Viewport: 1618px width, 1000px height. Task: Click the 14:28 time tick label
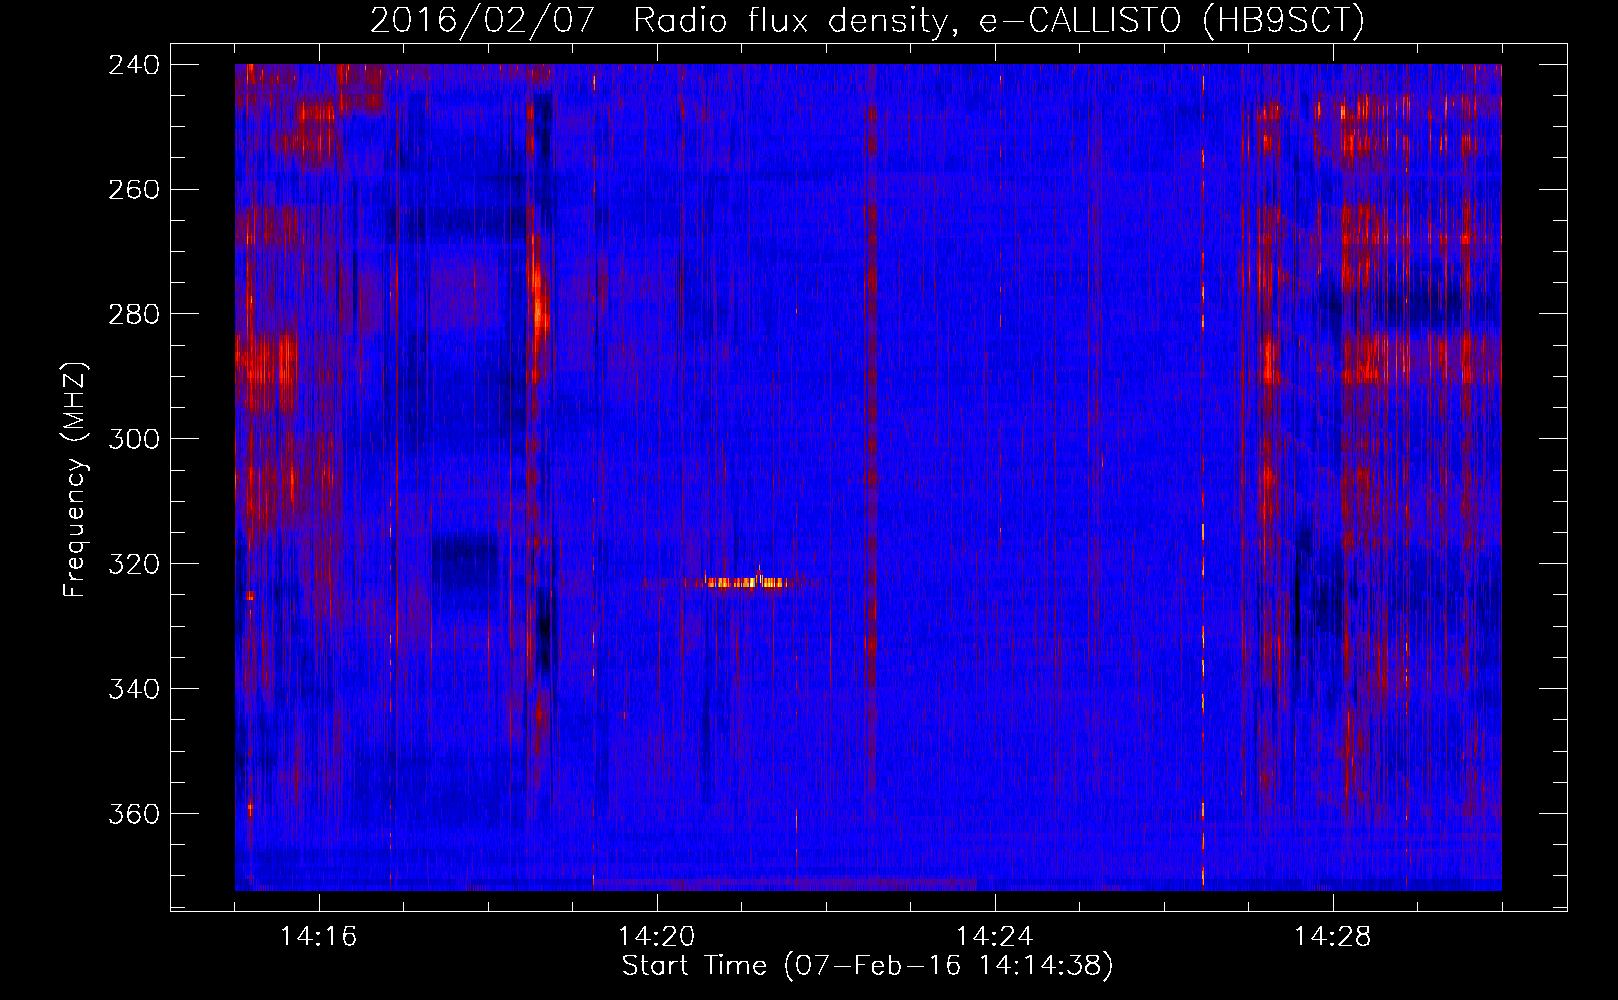pos(1333,937)
